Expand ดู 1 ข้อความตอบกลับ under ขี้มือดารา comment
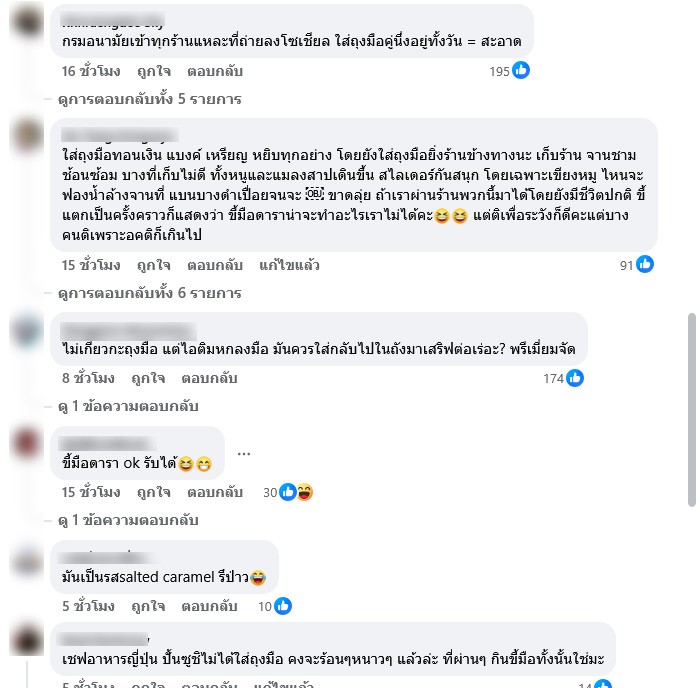This screenshot has width=700, height=688. [128, 520]
